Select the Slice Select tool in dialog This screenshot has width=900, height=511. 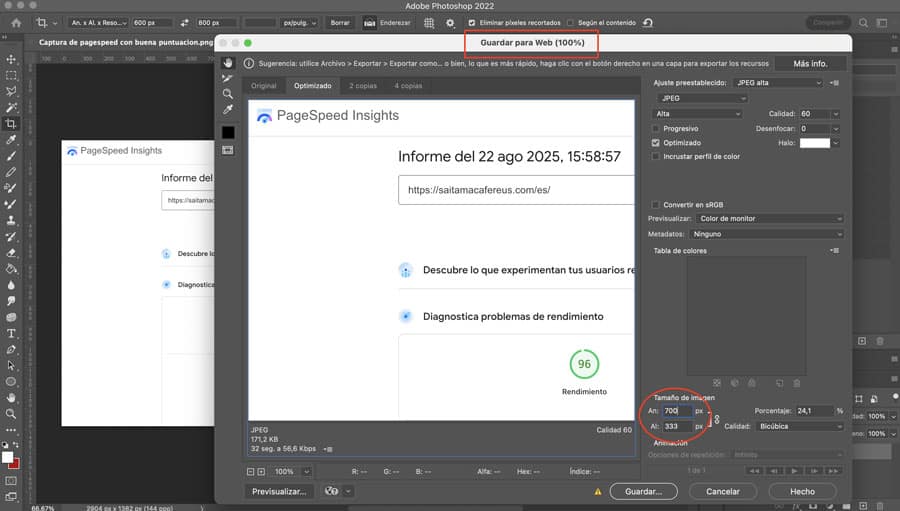[x=228, y=78]
